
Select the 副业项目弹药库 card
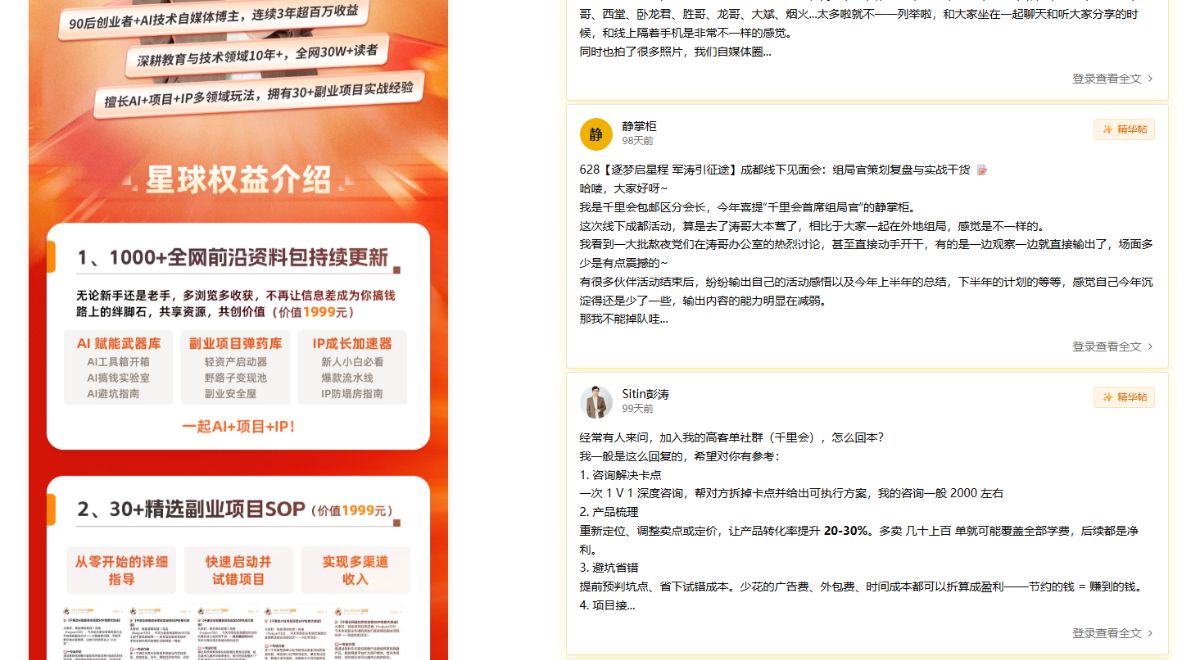tap(236, 367)
